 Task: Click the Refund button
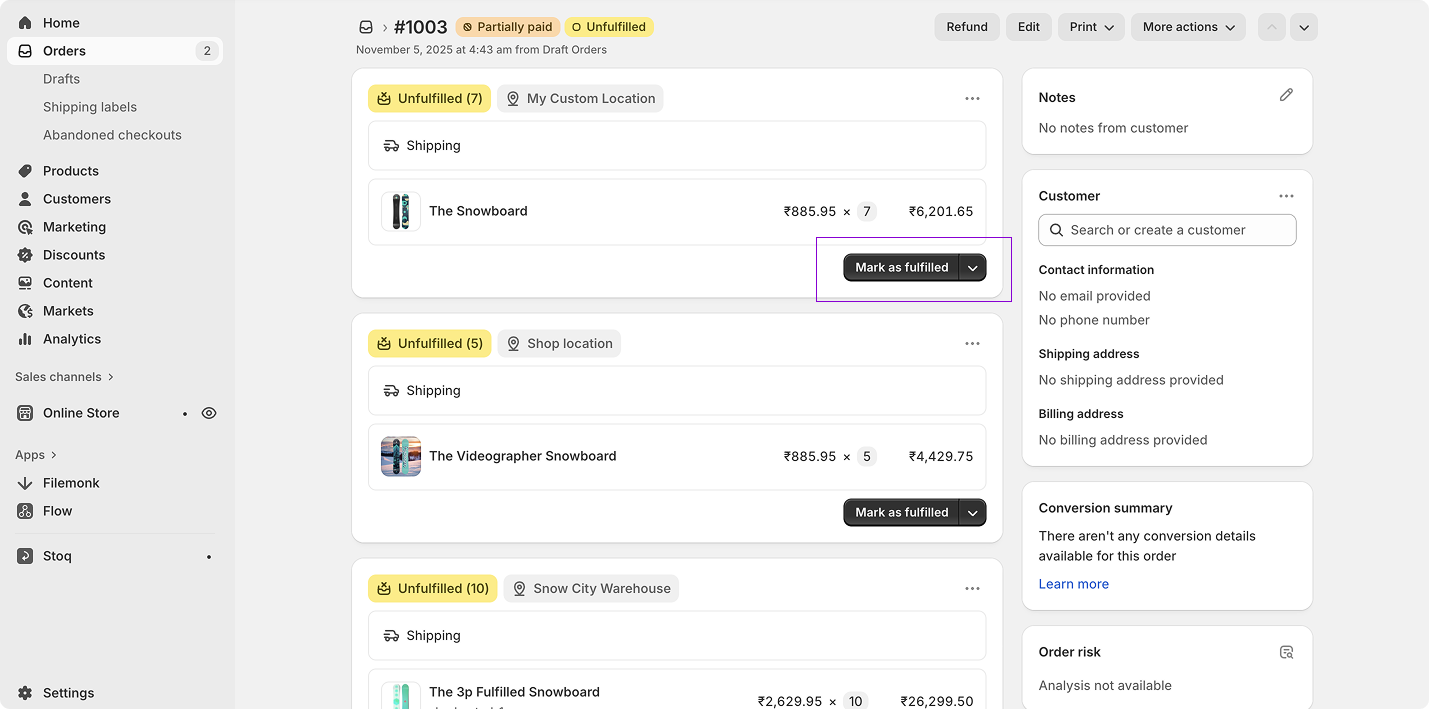click(966, 27)
